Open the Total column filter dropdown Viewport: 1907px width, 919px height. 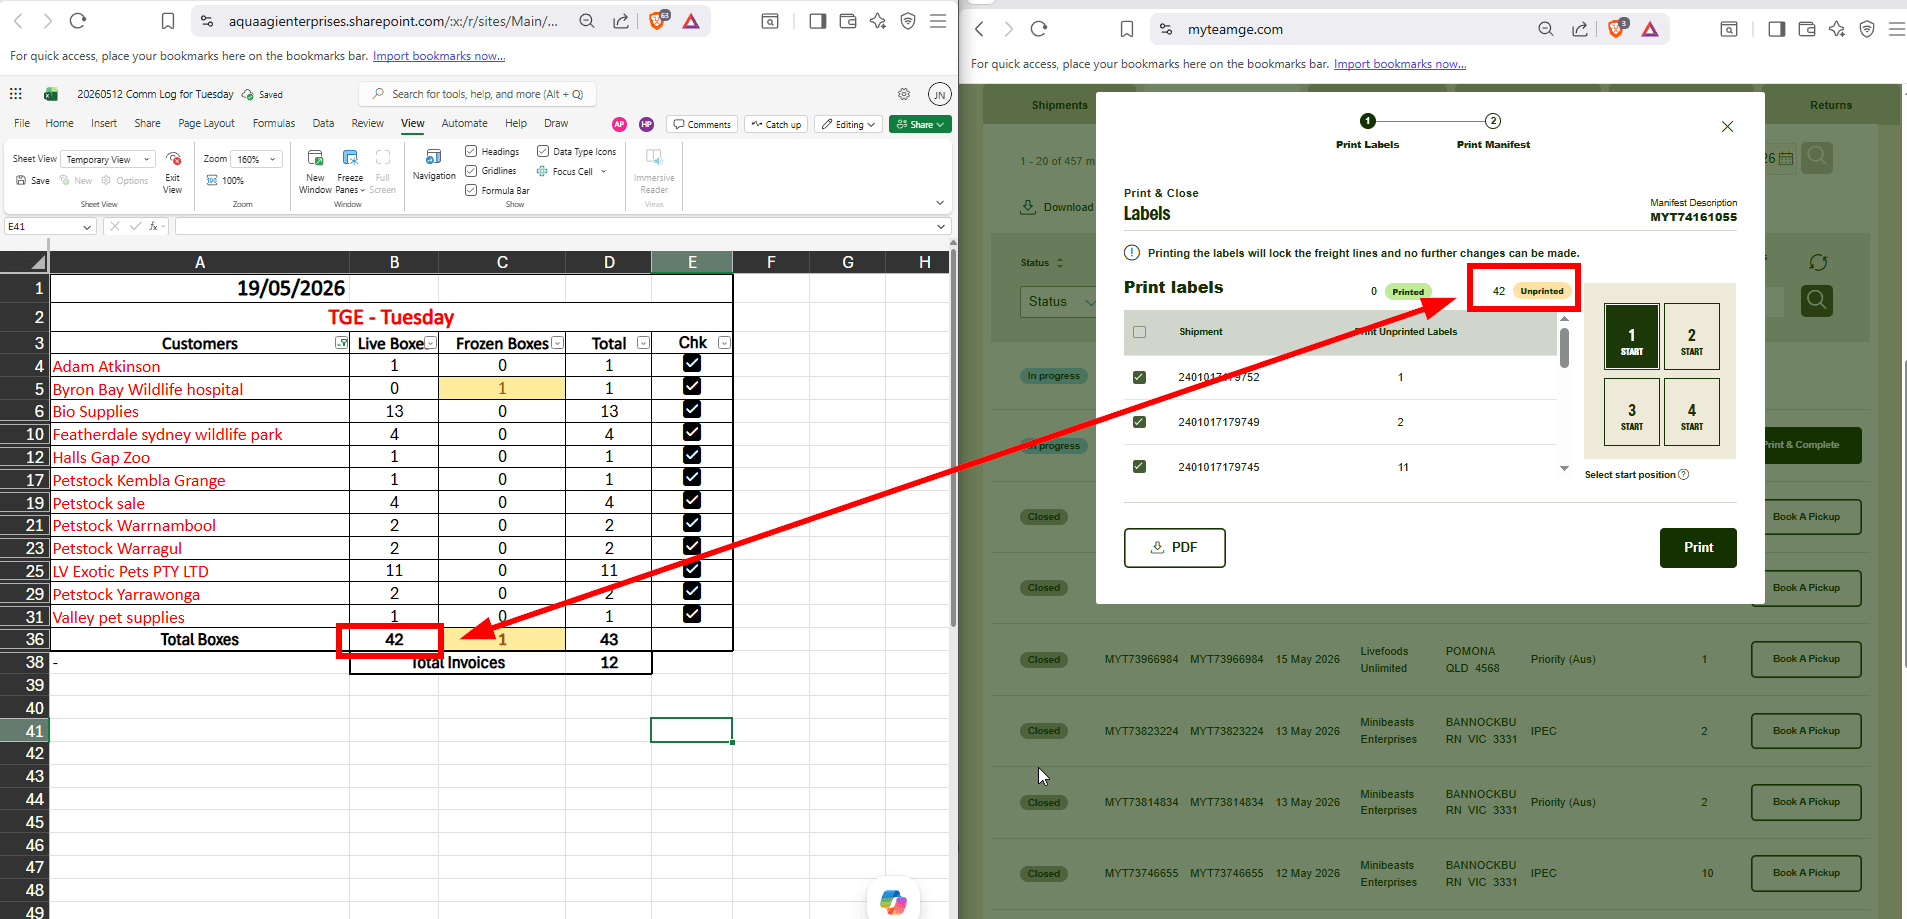[643, 343]
